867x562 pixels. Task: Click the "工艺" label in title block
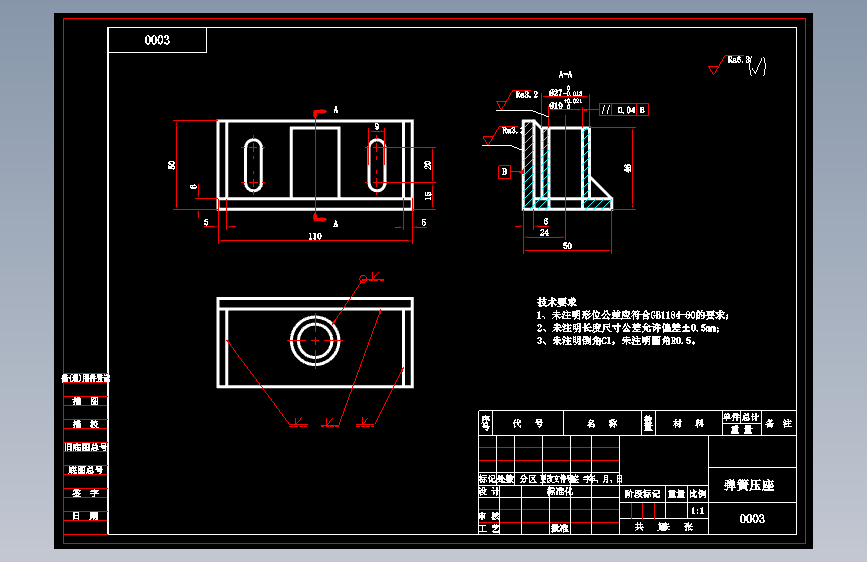click(x=489, y=528)
